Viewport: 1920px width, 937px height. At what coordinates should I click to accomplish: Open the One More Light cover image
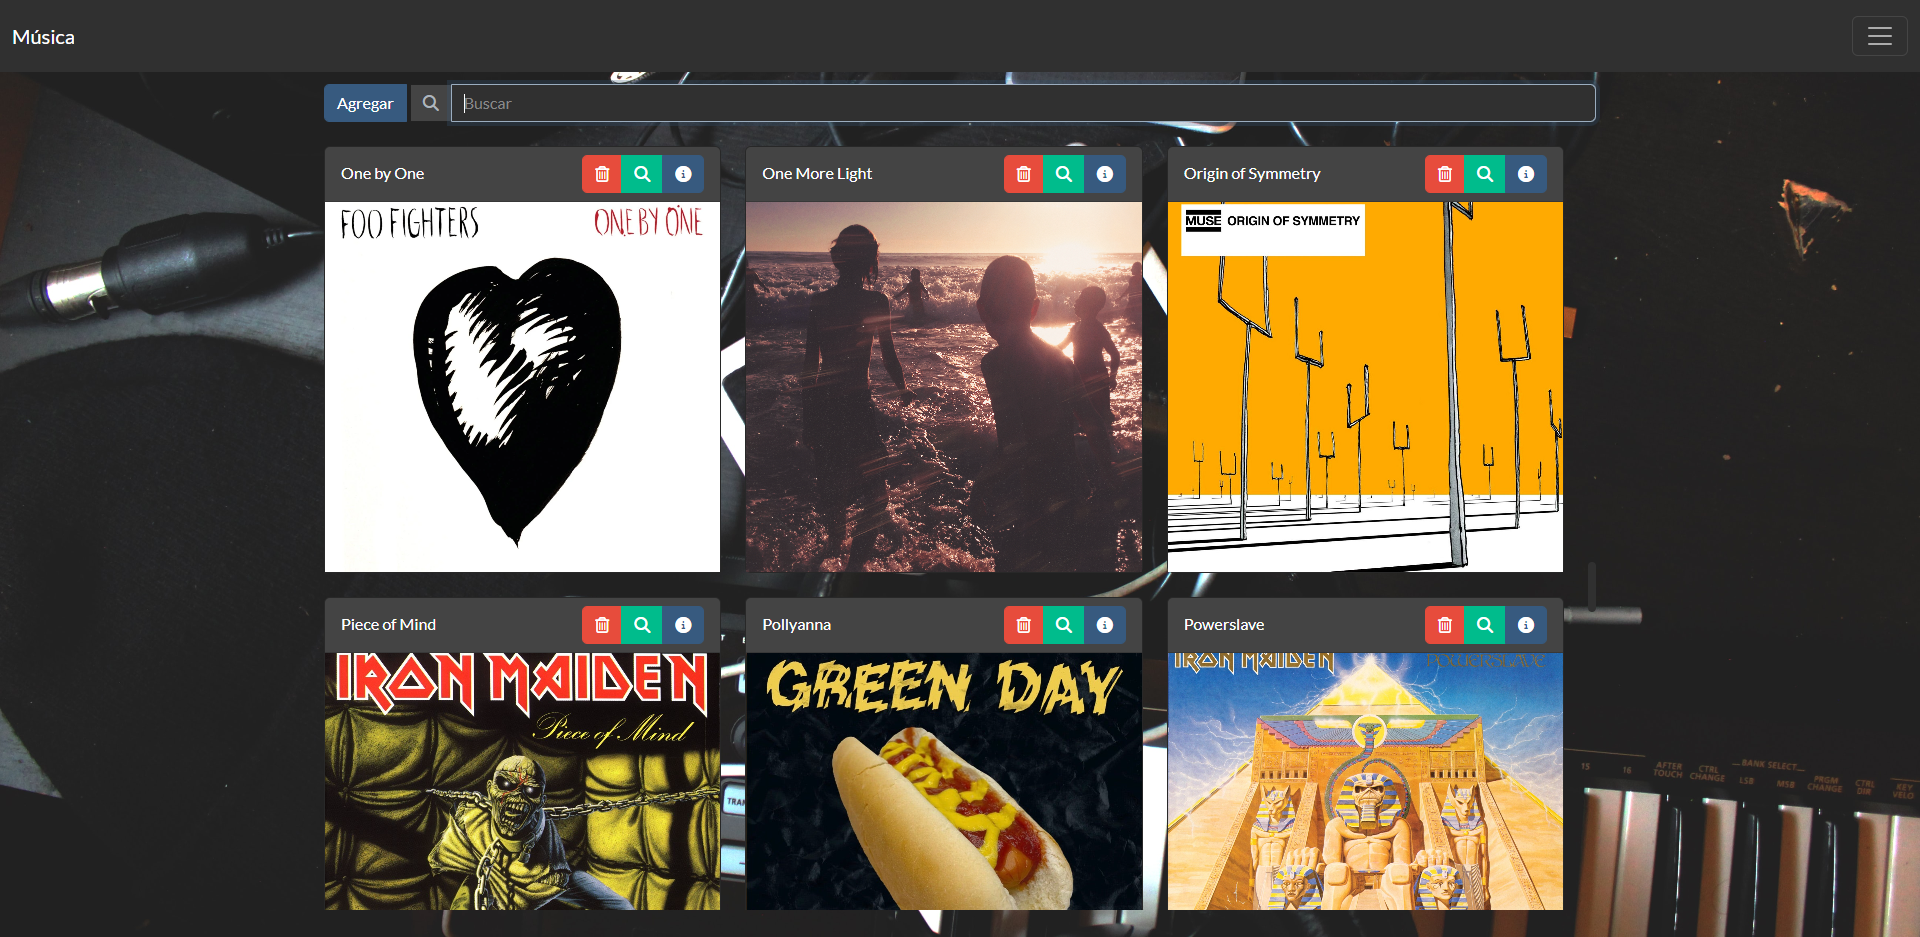[944, 387]
